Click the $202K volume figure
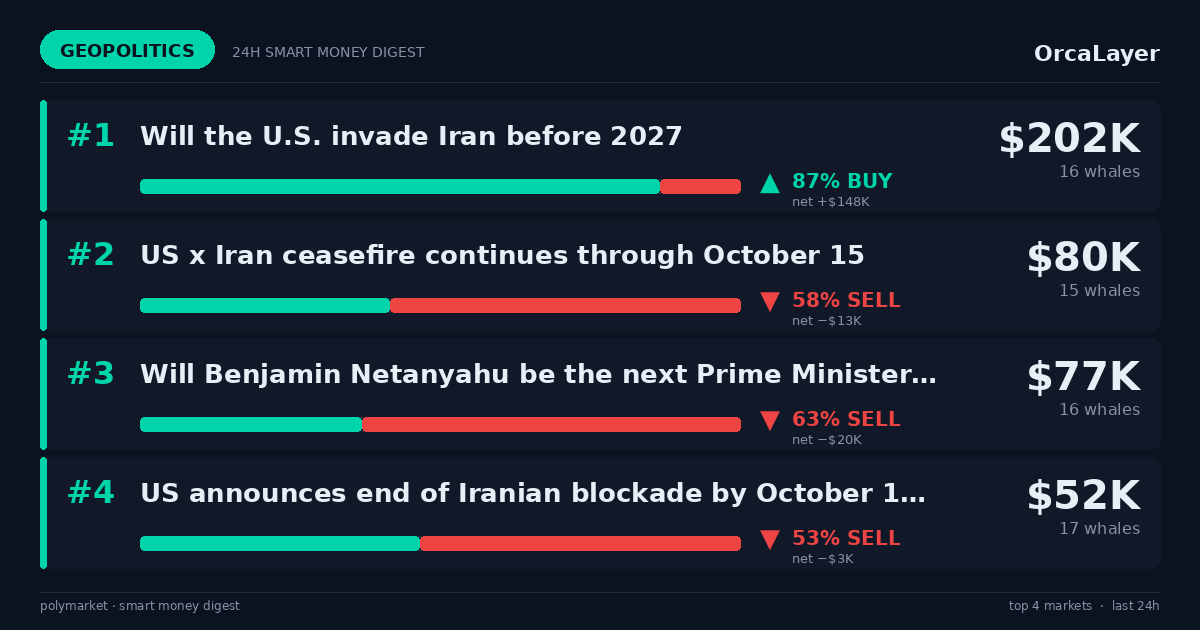1200x630 pixels. pos(1069,139)
